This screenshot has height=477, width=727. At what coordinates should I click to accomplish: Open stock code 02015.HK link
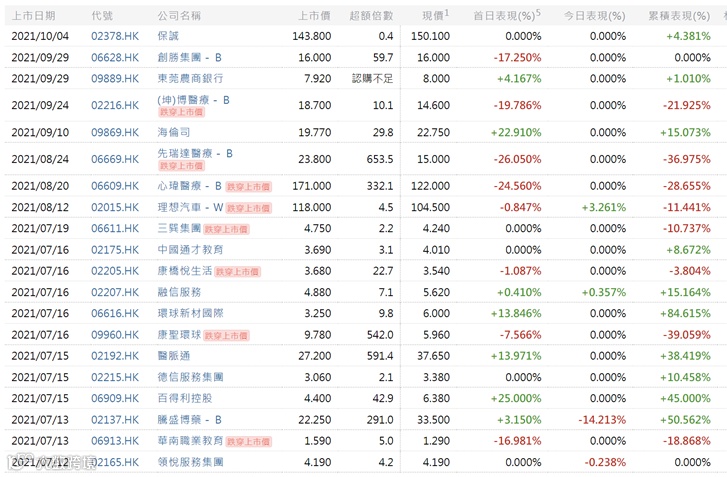pyautogui.click(x=115, y=207)
